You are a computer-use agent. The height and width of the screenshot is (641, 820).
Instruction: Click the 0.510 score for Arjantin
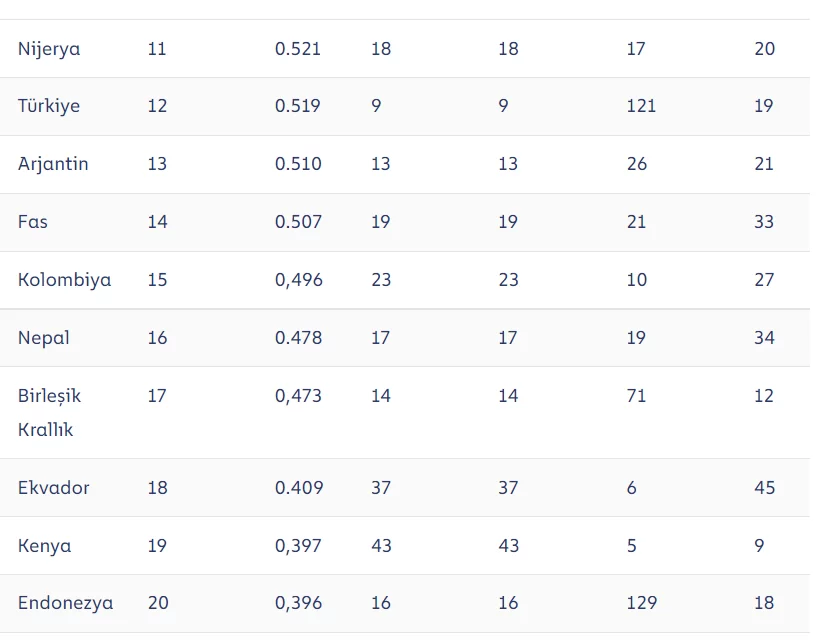(x=298, y=164)
